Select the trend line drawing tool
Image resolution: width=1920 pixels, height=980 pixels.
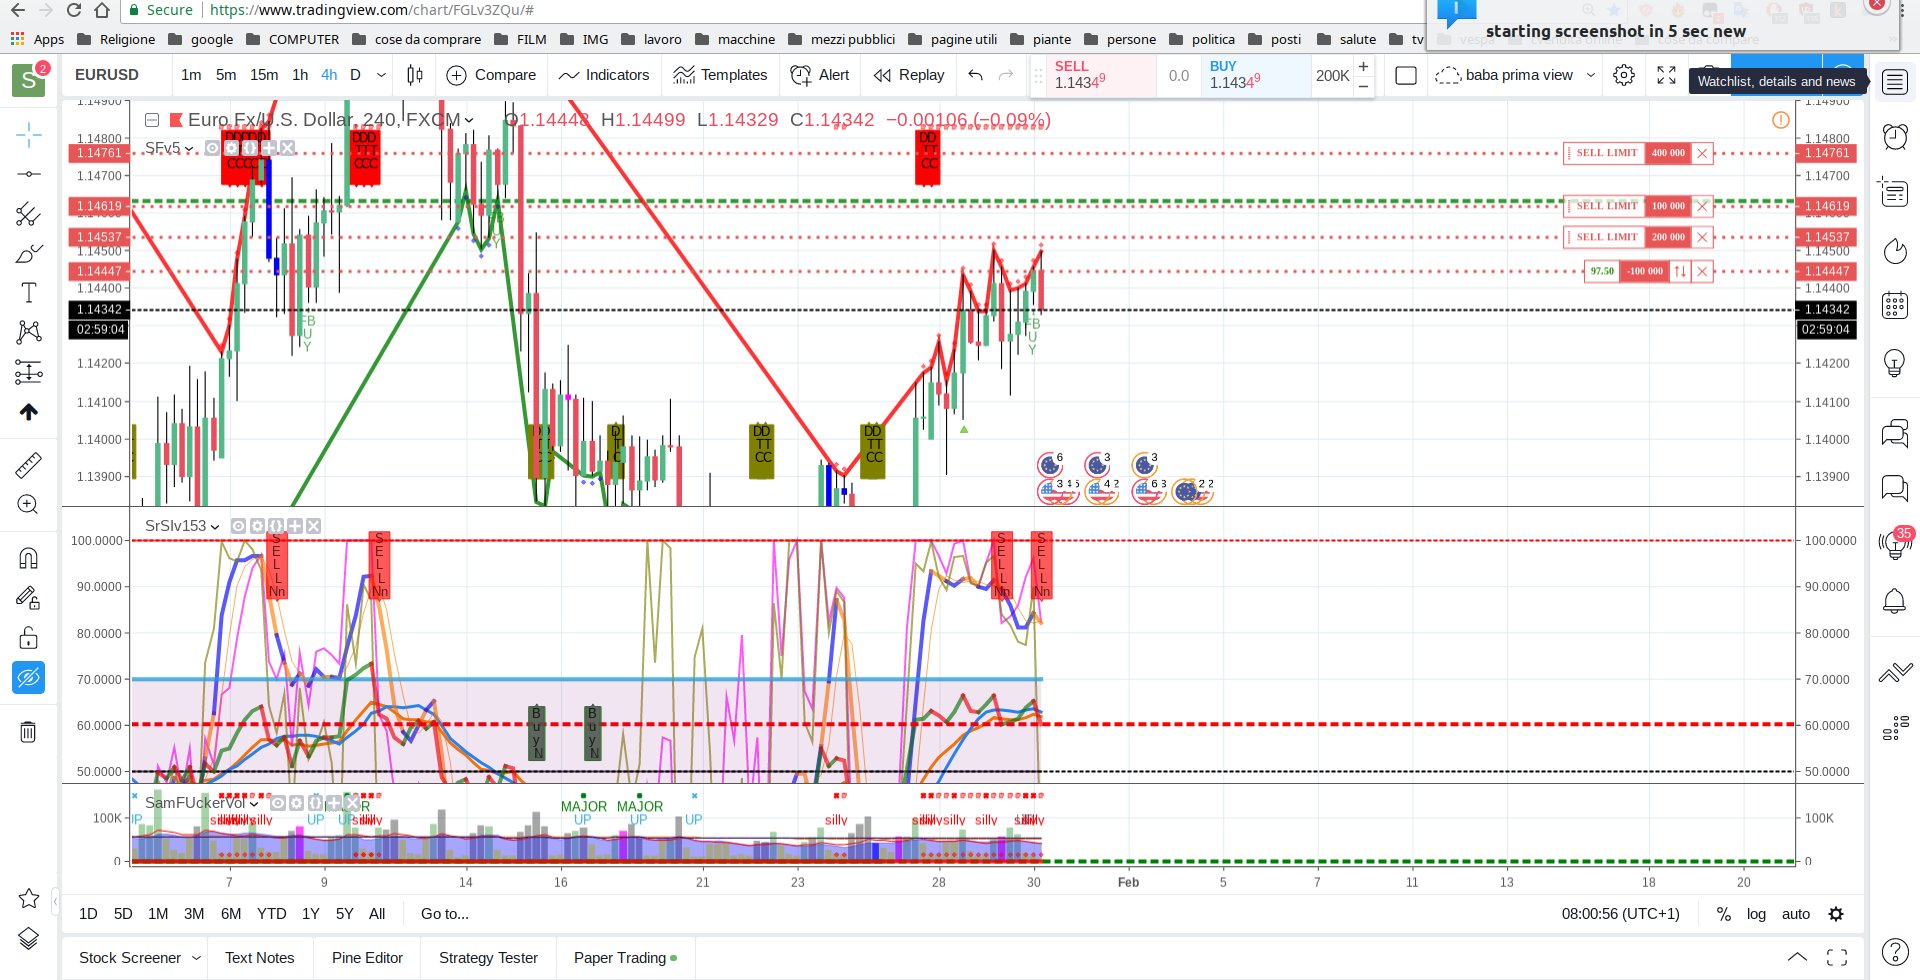[29, 174]
